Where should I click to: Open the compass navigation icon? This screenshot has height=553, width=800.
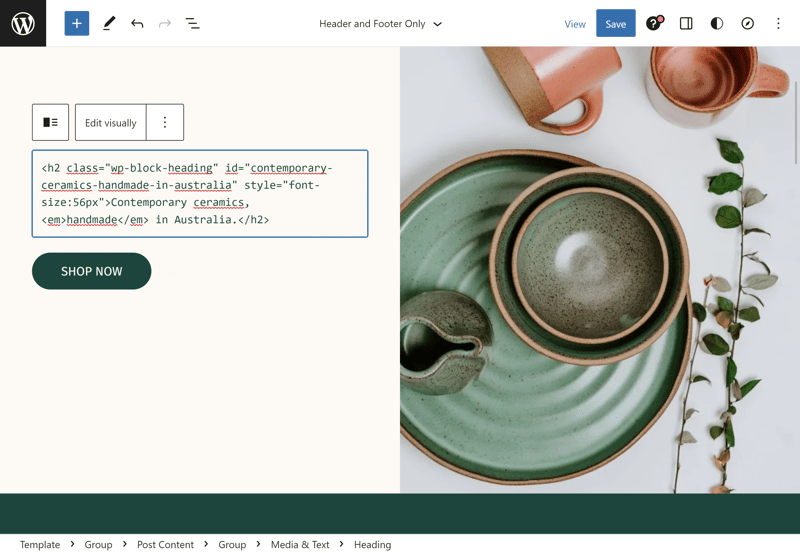[747, 23]
